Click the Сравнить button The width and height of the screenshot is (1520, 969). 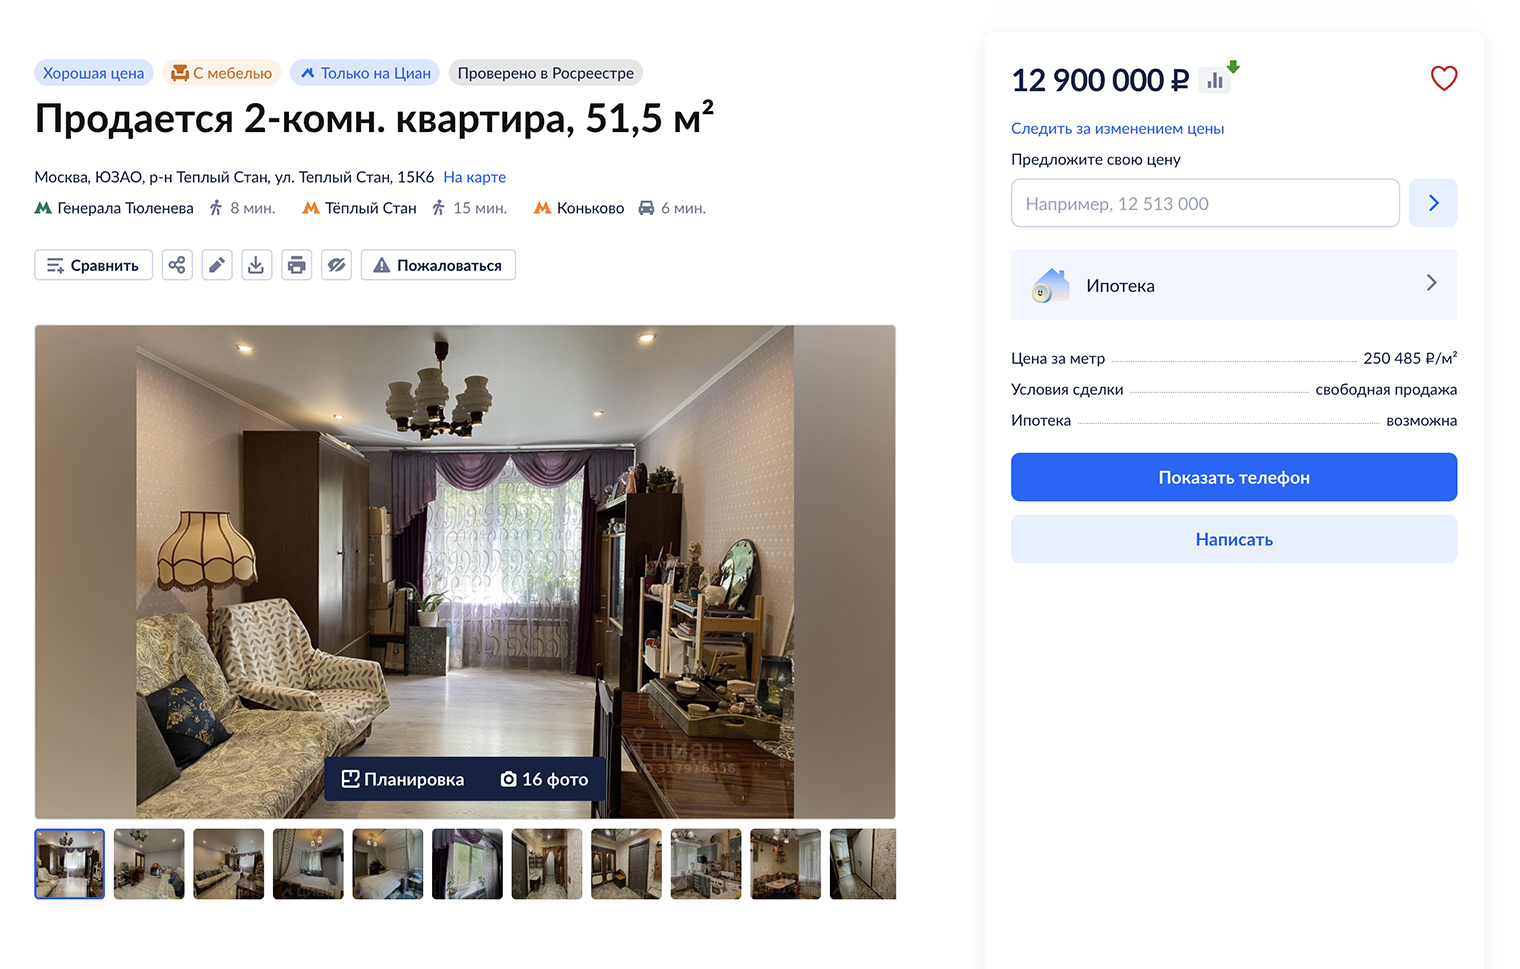point(93,265)
